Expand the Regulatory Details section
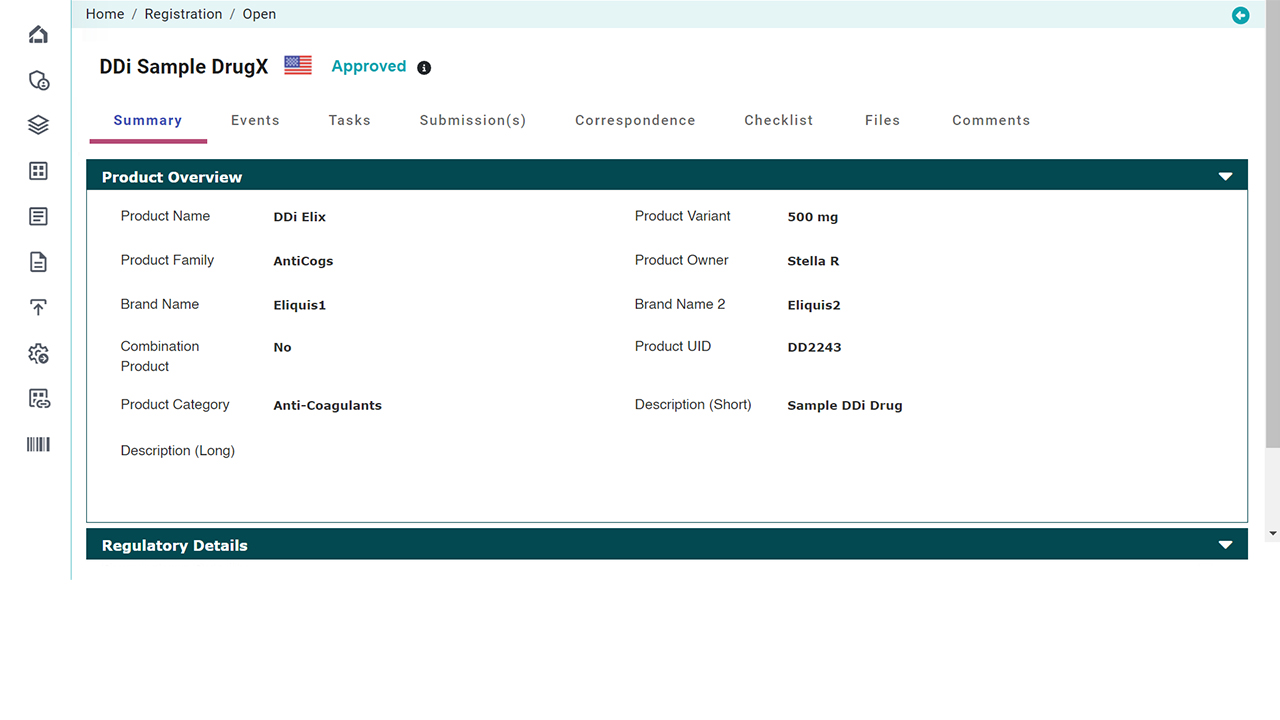The height and width of the screenshot is (720, 1280). (x=1225, y=545)
